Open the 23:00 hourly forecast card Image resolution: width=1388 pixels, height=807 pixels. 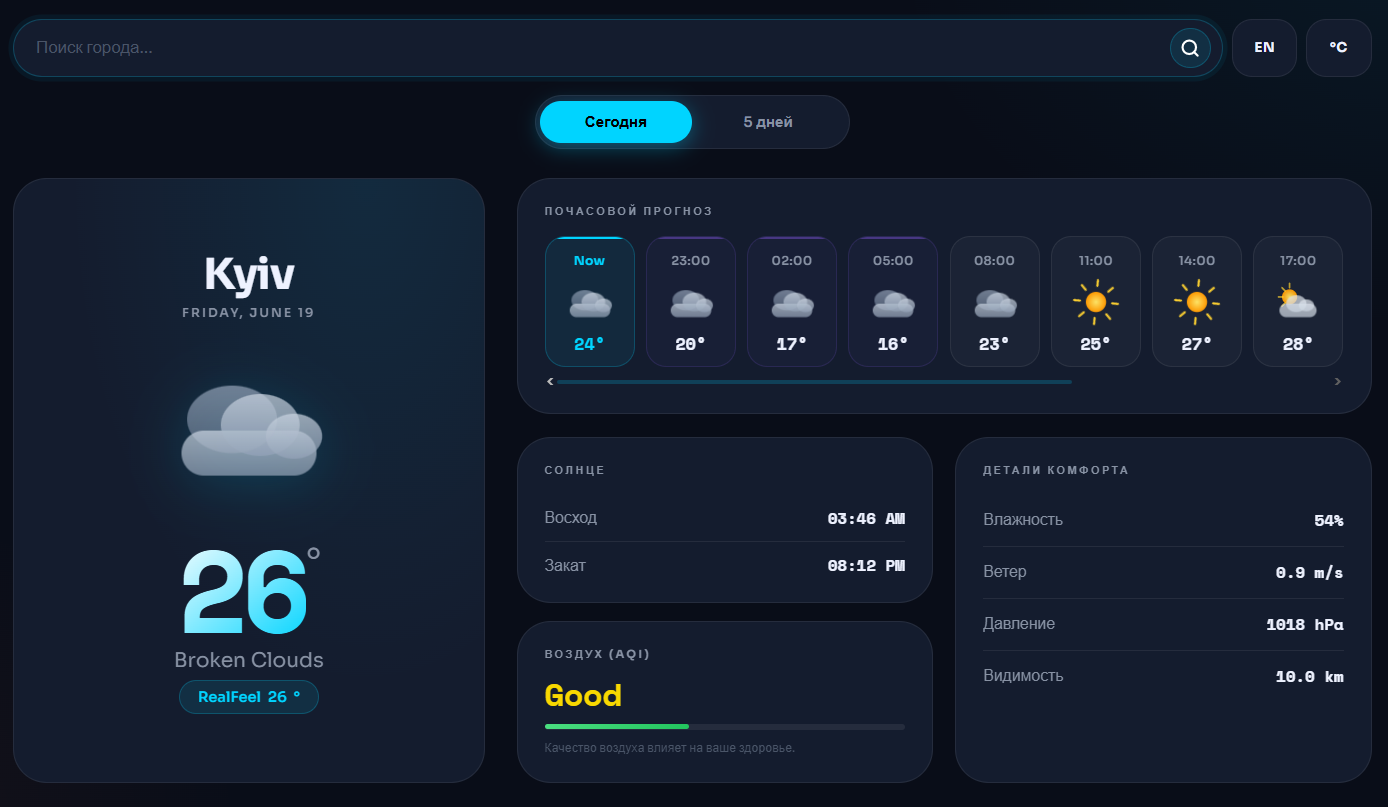[x=691, y=302]
